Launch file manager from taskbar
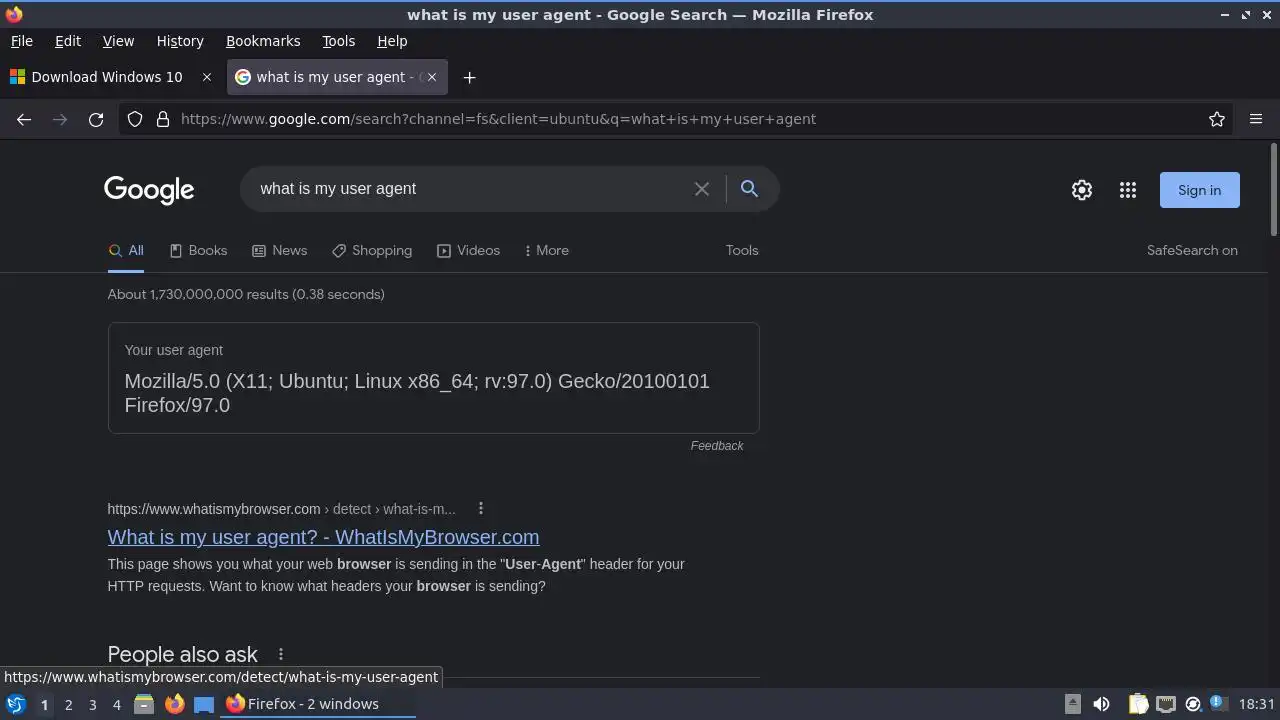Screen dimensions: 1280x720 click(x=144, y=704)
